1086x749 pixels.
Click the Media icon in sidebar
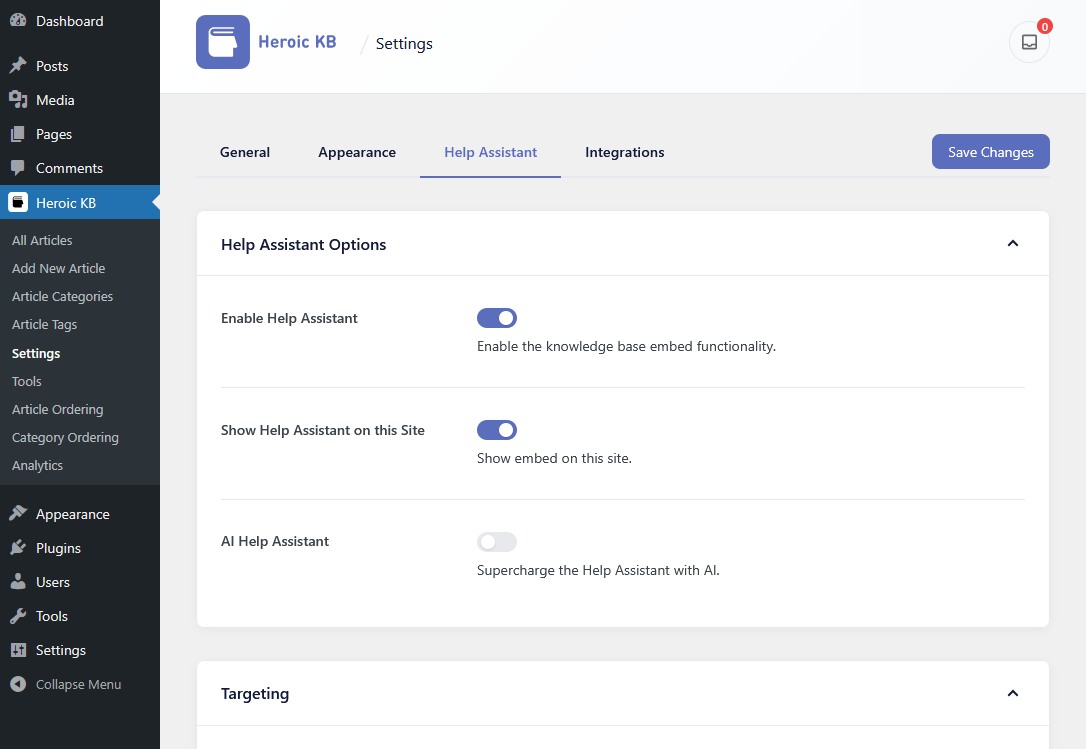coord(18,100)
